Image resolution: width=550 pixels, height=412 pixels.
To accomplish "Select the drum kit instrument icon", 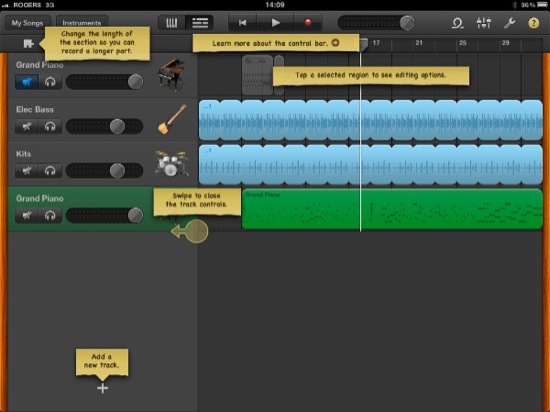I will coord(172,163).
